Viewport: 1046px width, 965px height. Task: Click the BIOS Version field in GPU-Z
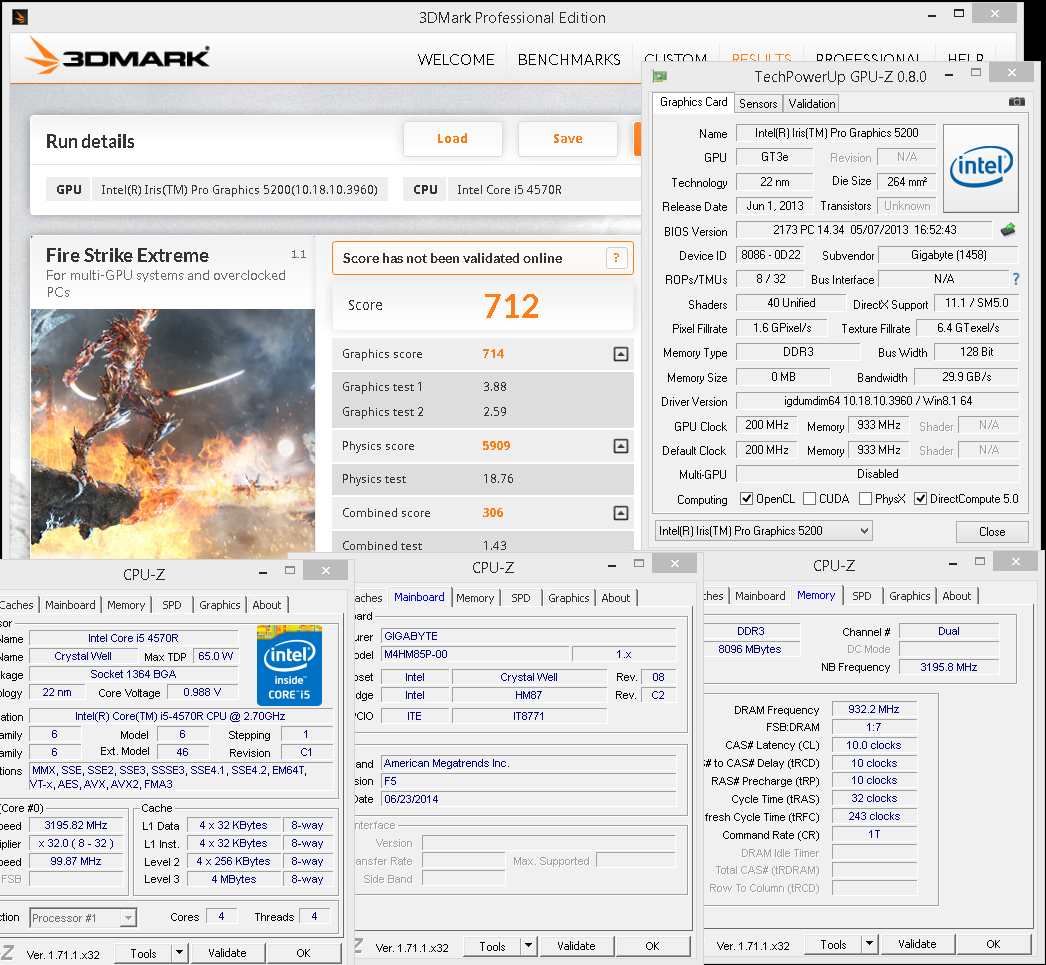tap(865, 230)
